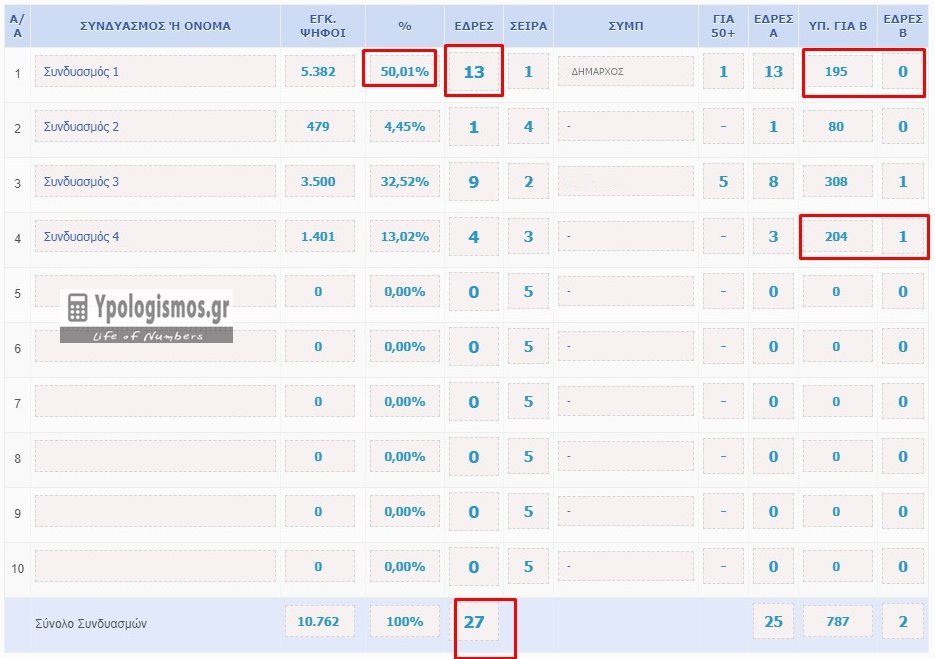
Task: Click the Συνδυασμός 2 name field
Action: [x=155, y=126]
